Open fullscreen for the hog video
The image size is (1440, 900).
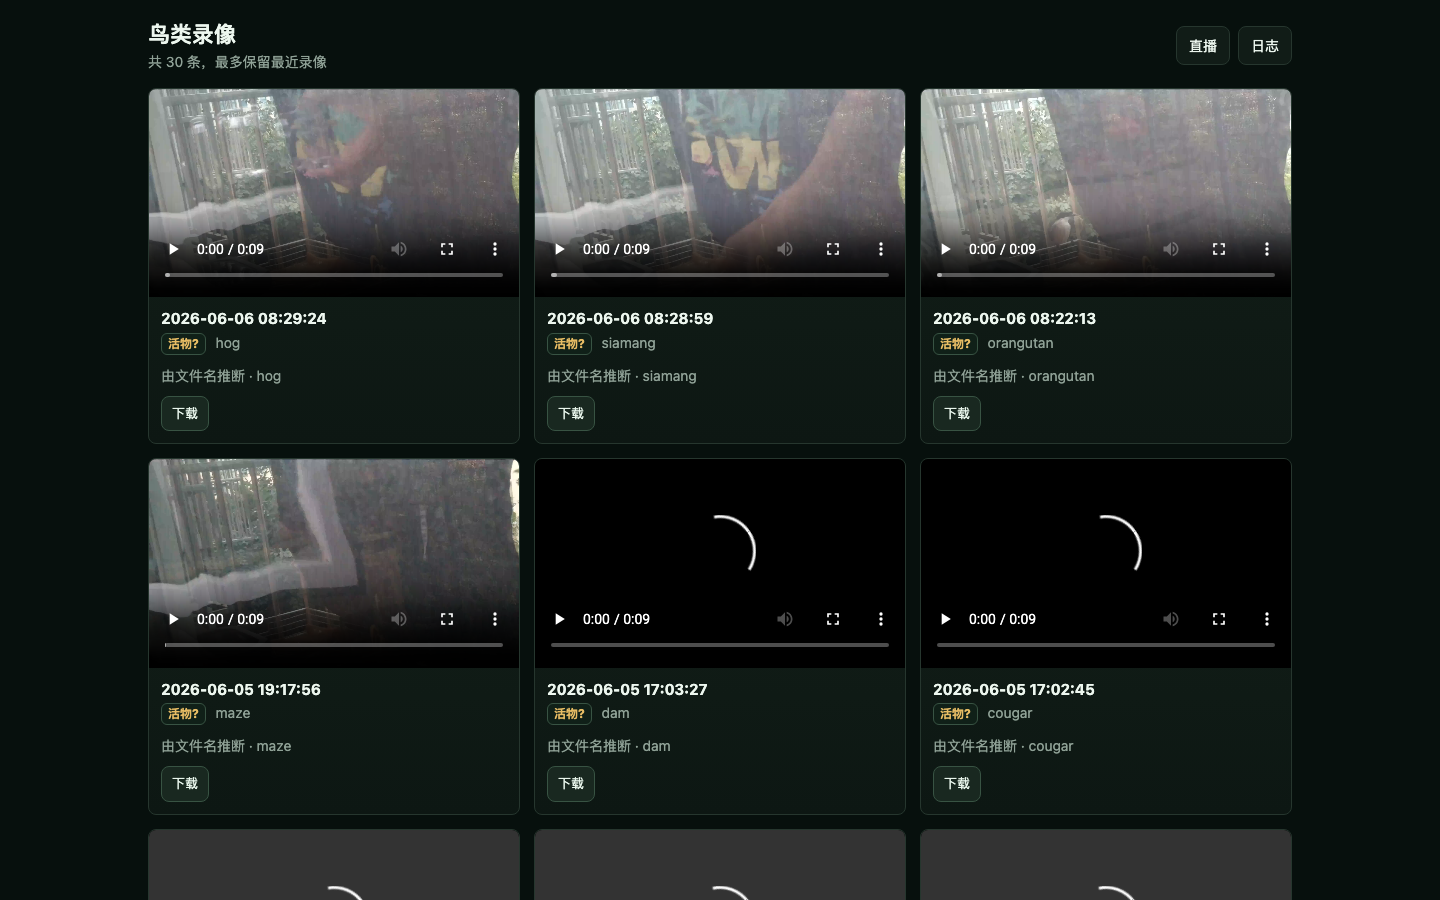pyautogui.click(x=447, y=249)
